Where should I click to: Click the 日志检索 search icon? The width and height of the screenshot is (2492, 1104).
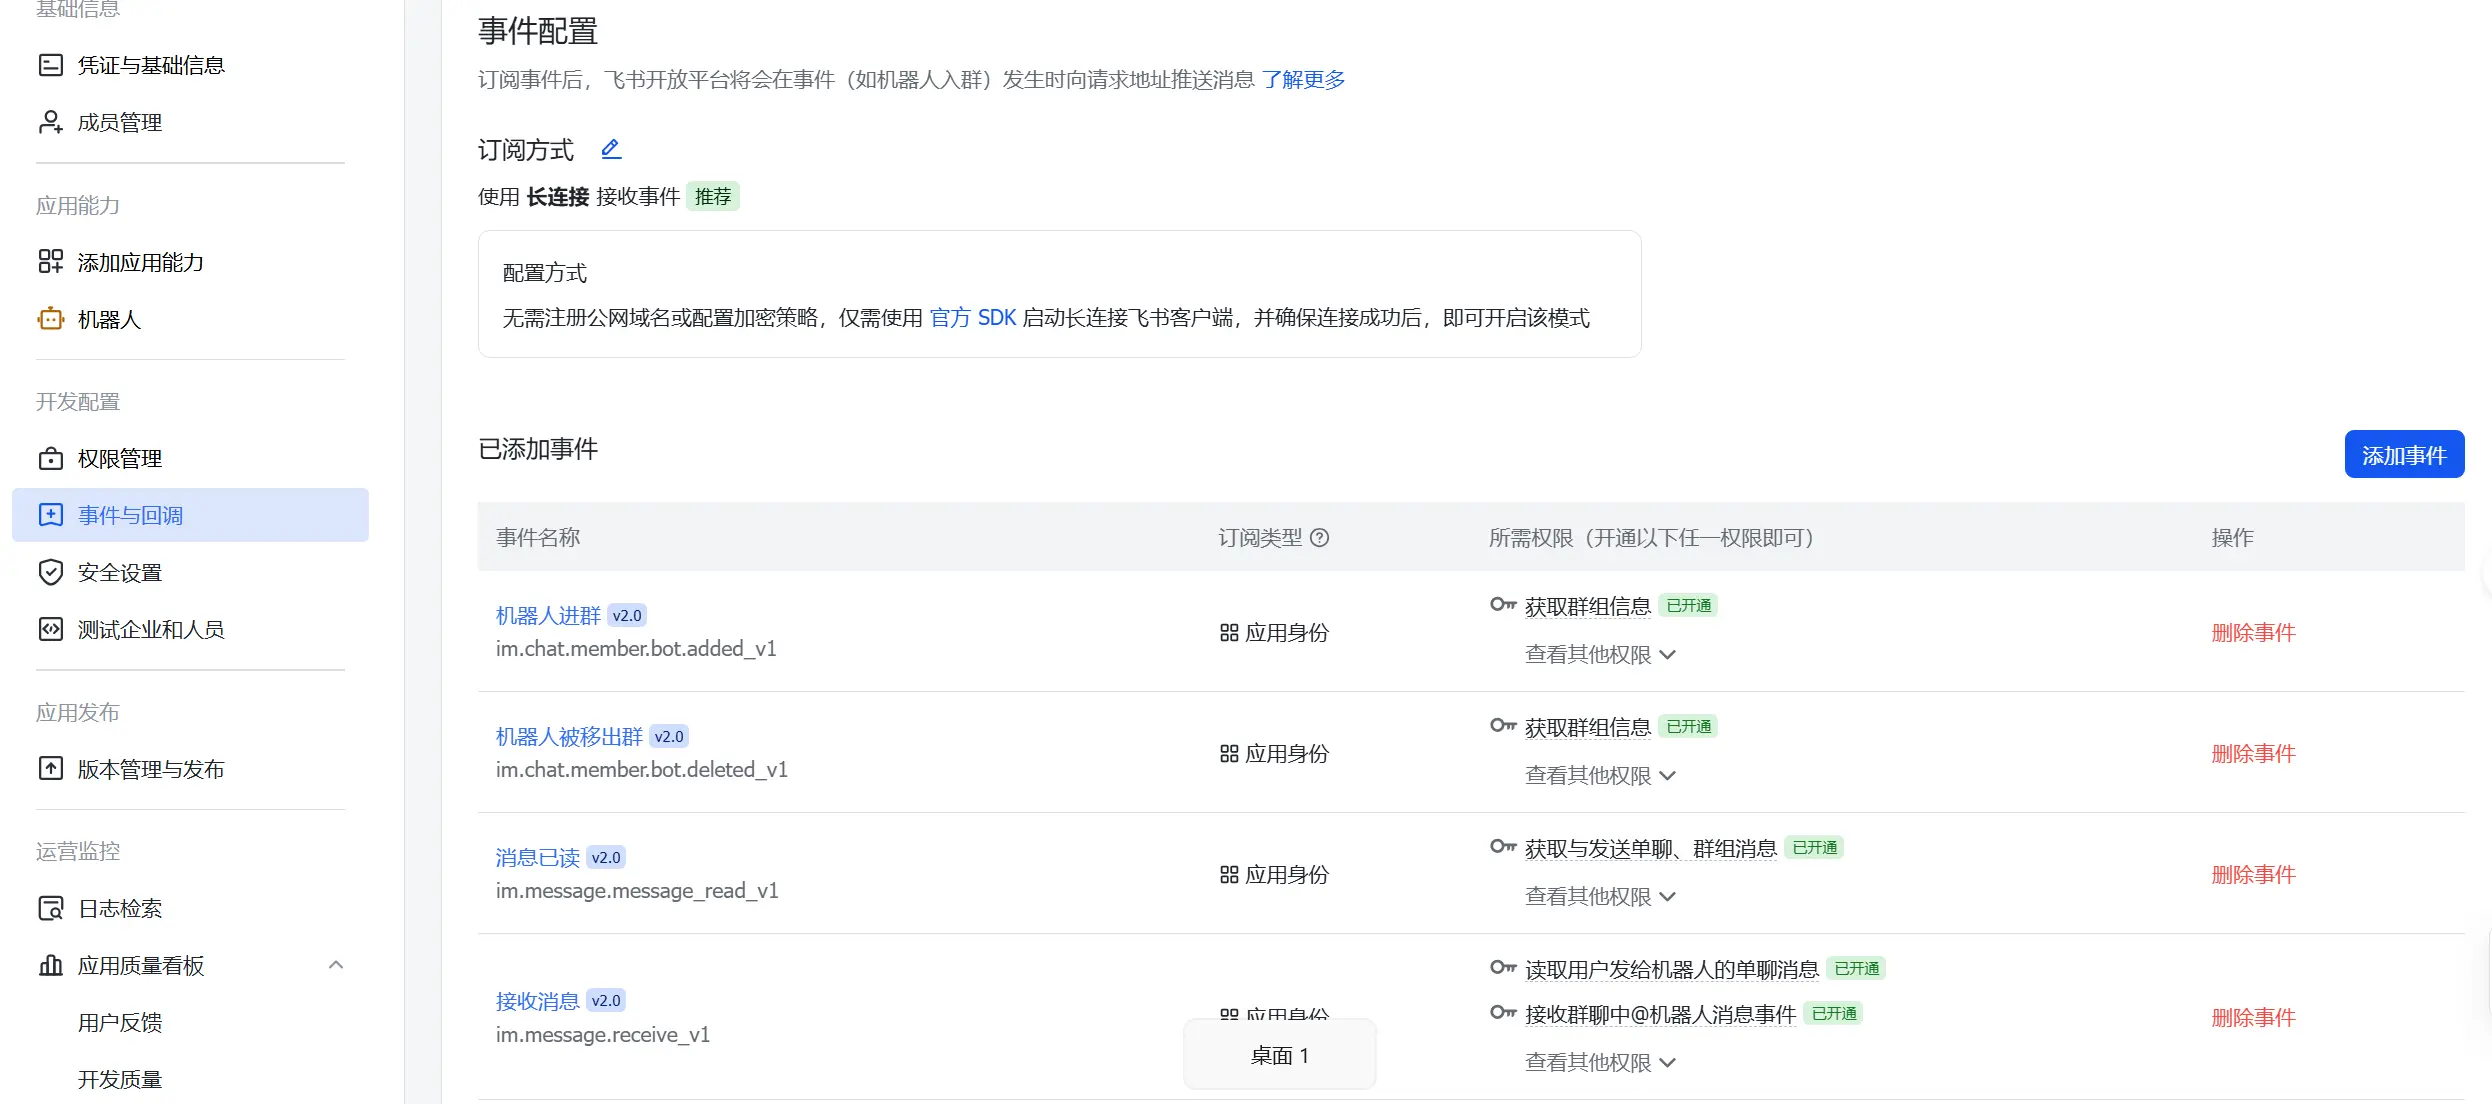click(x=50, y=908)
